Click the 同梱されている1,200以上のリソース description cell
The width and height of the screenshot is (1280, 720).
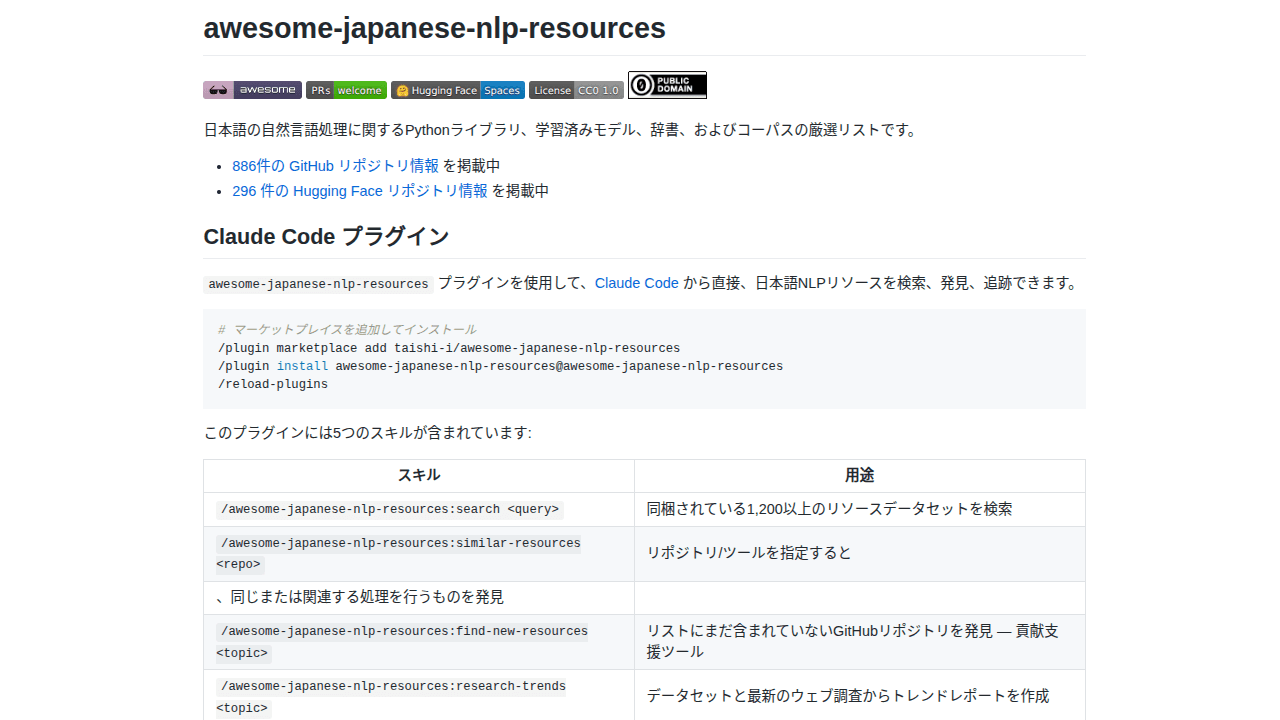860,510
